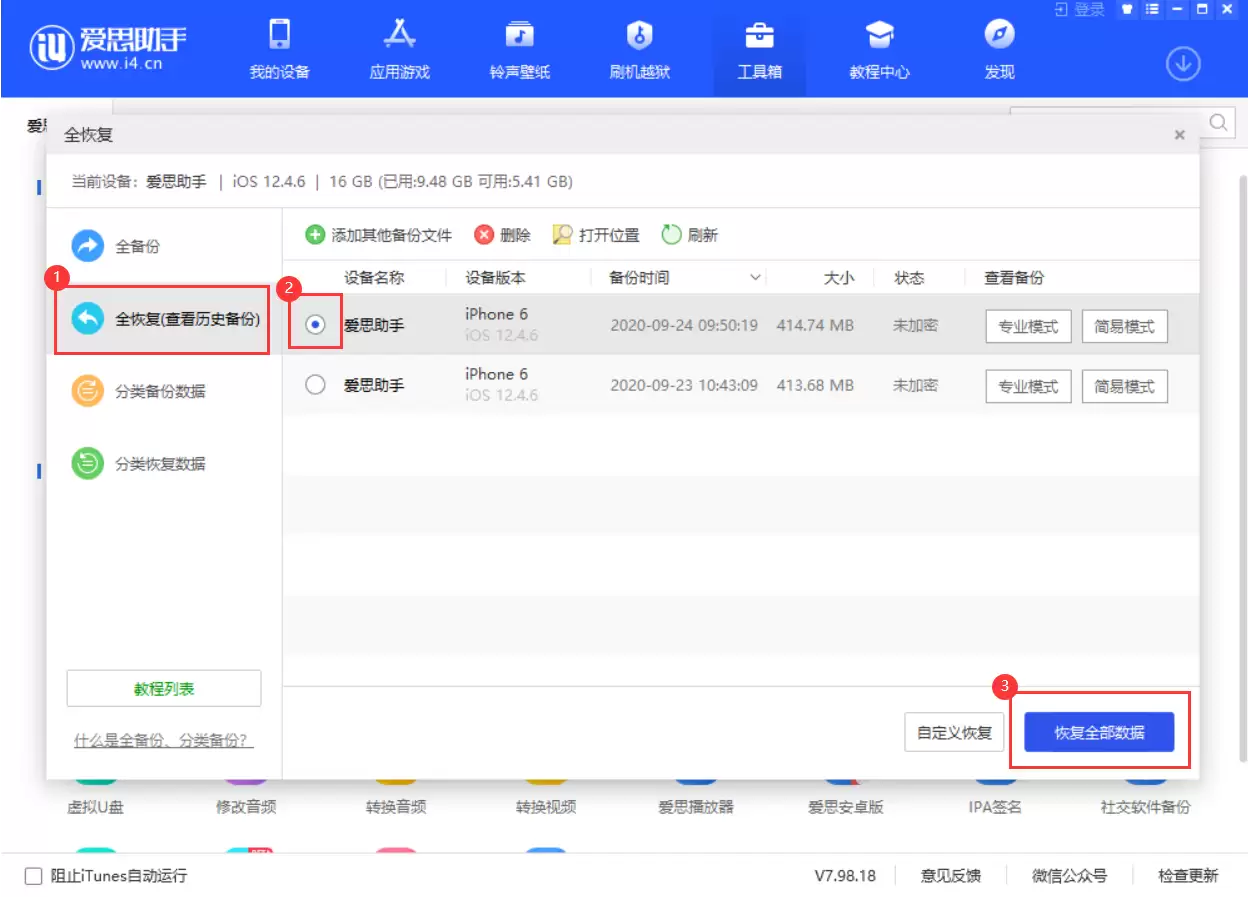This screenshot has width=1248, height=897.
Task: Open 专业模式 for the 2020-09-24 backup
Action: click(1029, 326)
